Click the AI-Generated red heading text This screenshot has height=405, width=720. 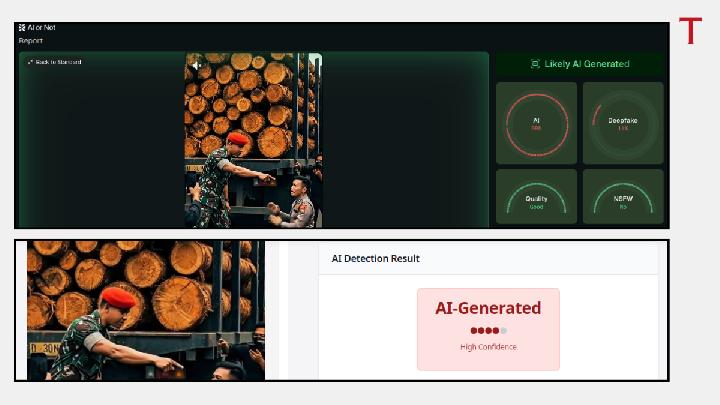[x=488, y=308]
